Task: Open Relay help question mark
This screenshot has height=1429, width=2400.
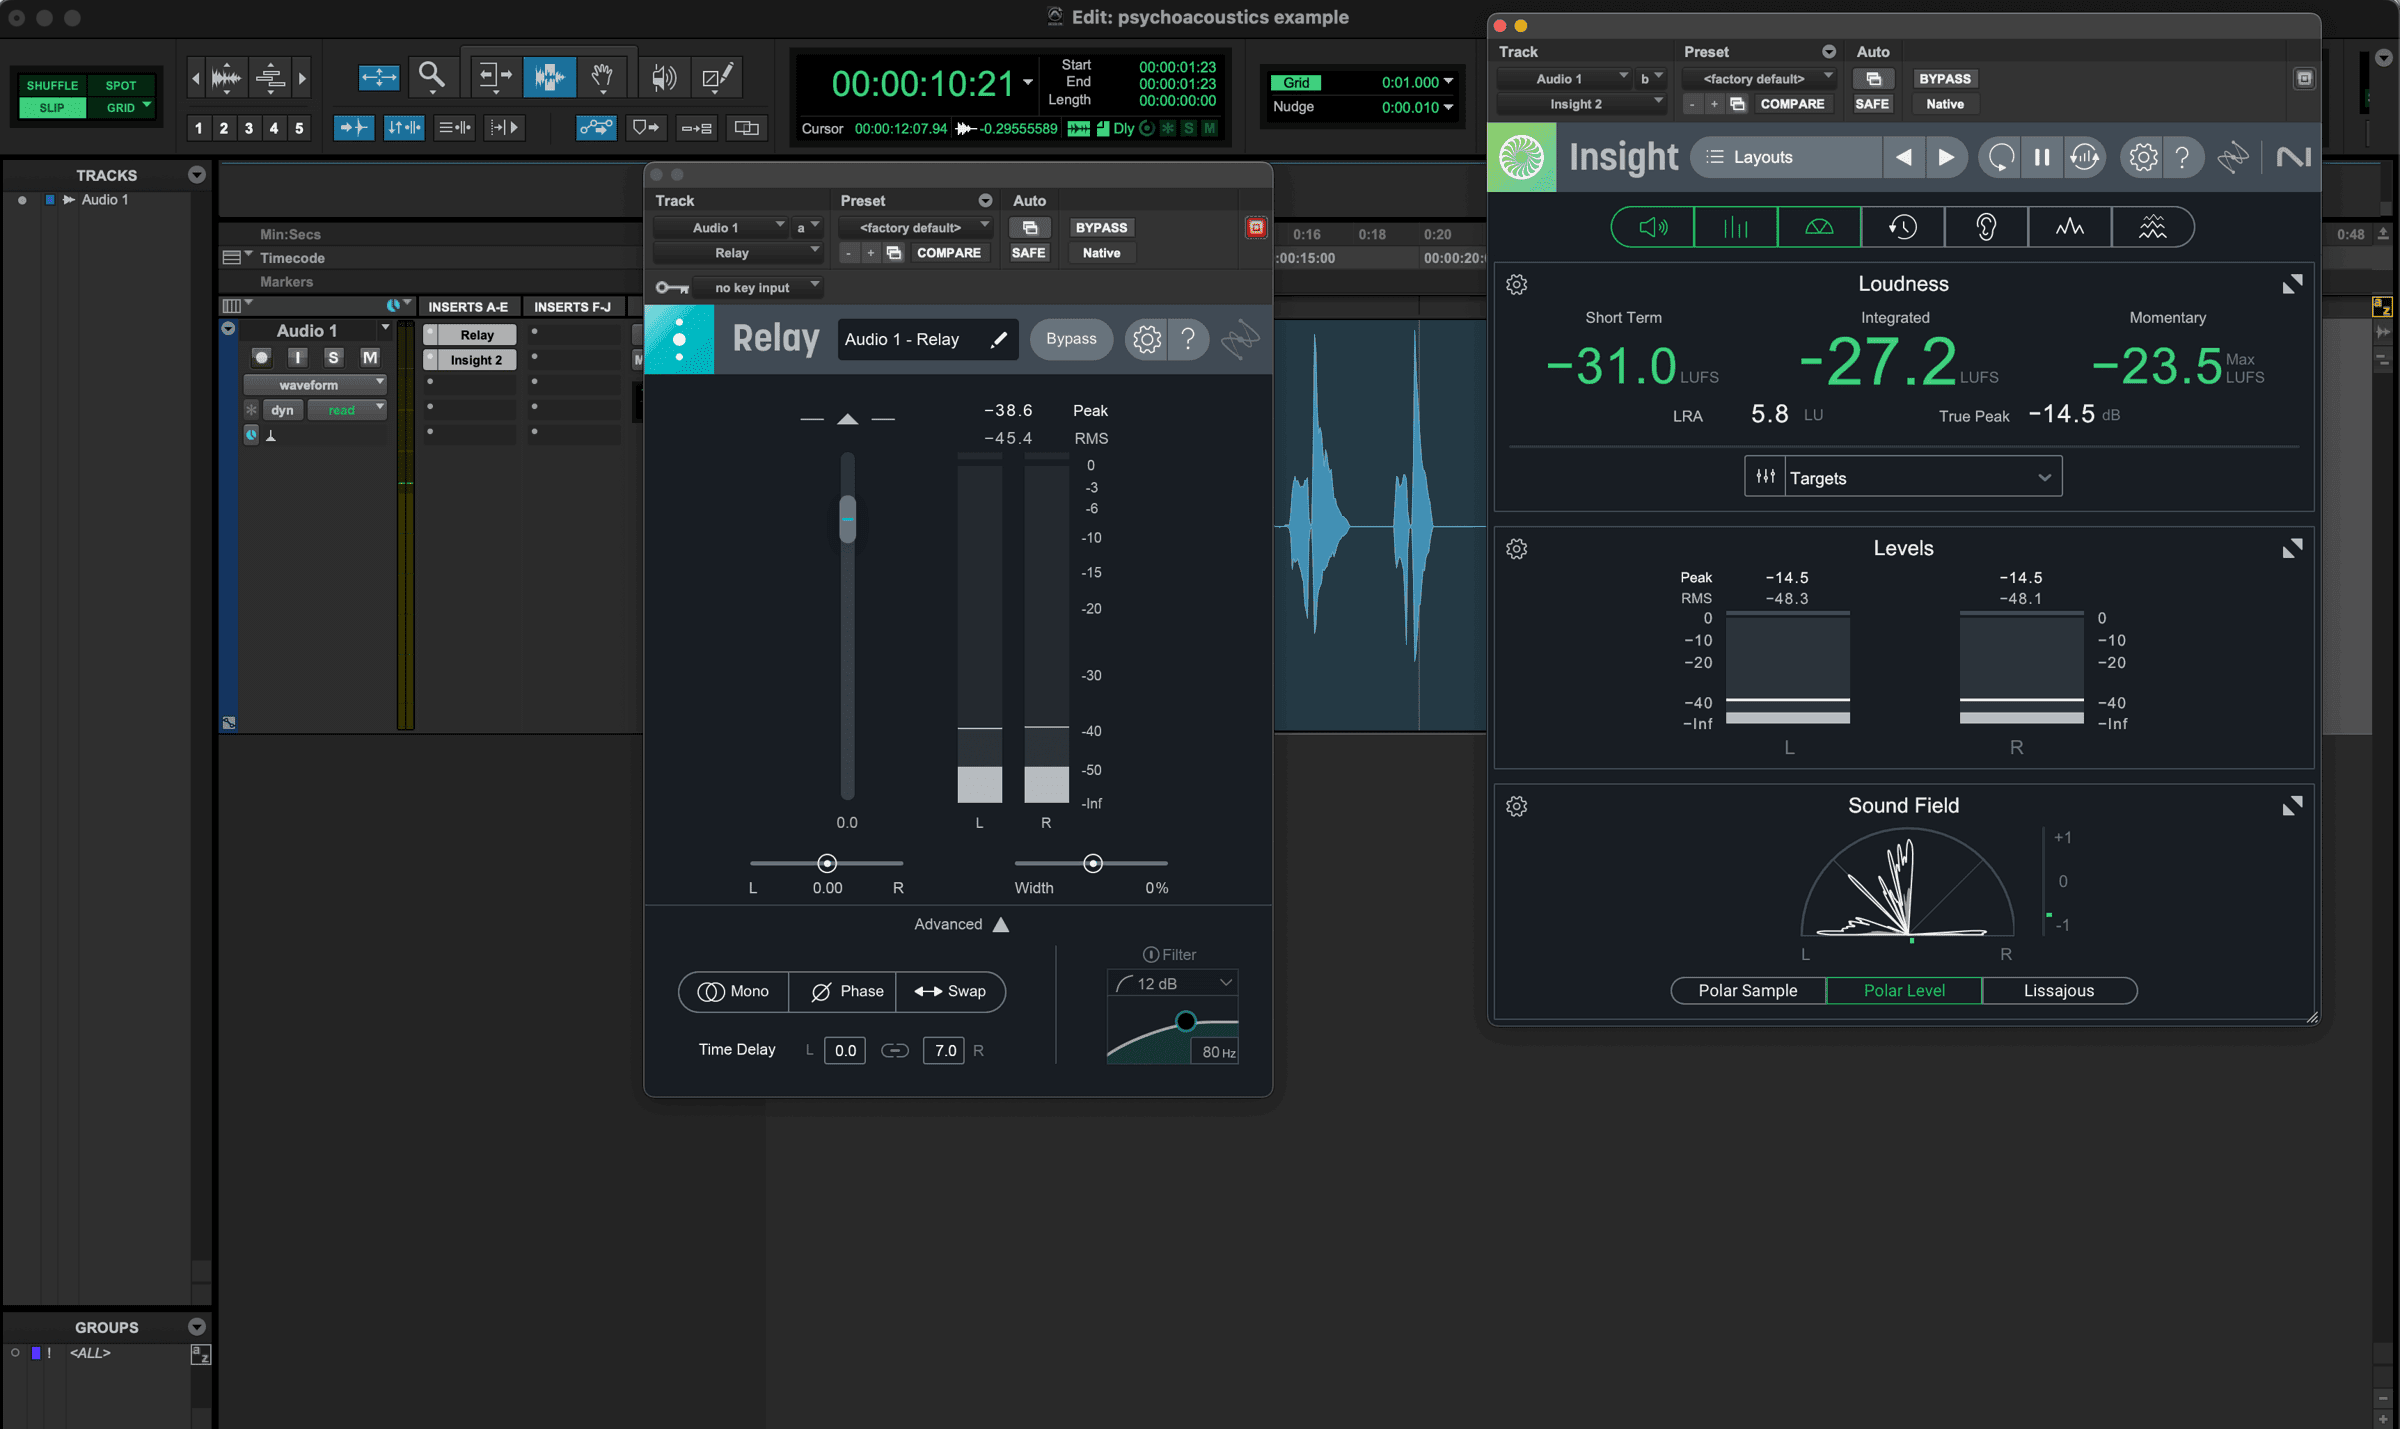Action: tap(1188, 340)
